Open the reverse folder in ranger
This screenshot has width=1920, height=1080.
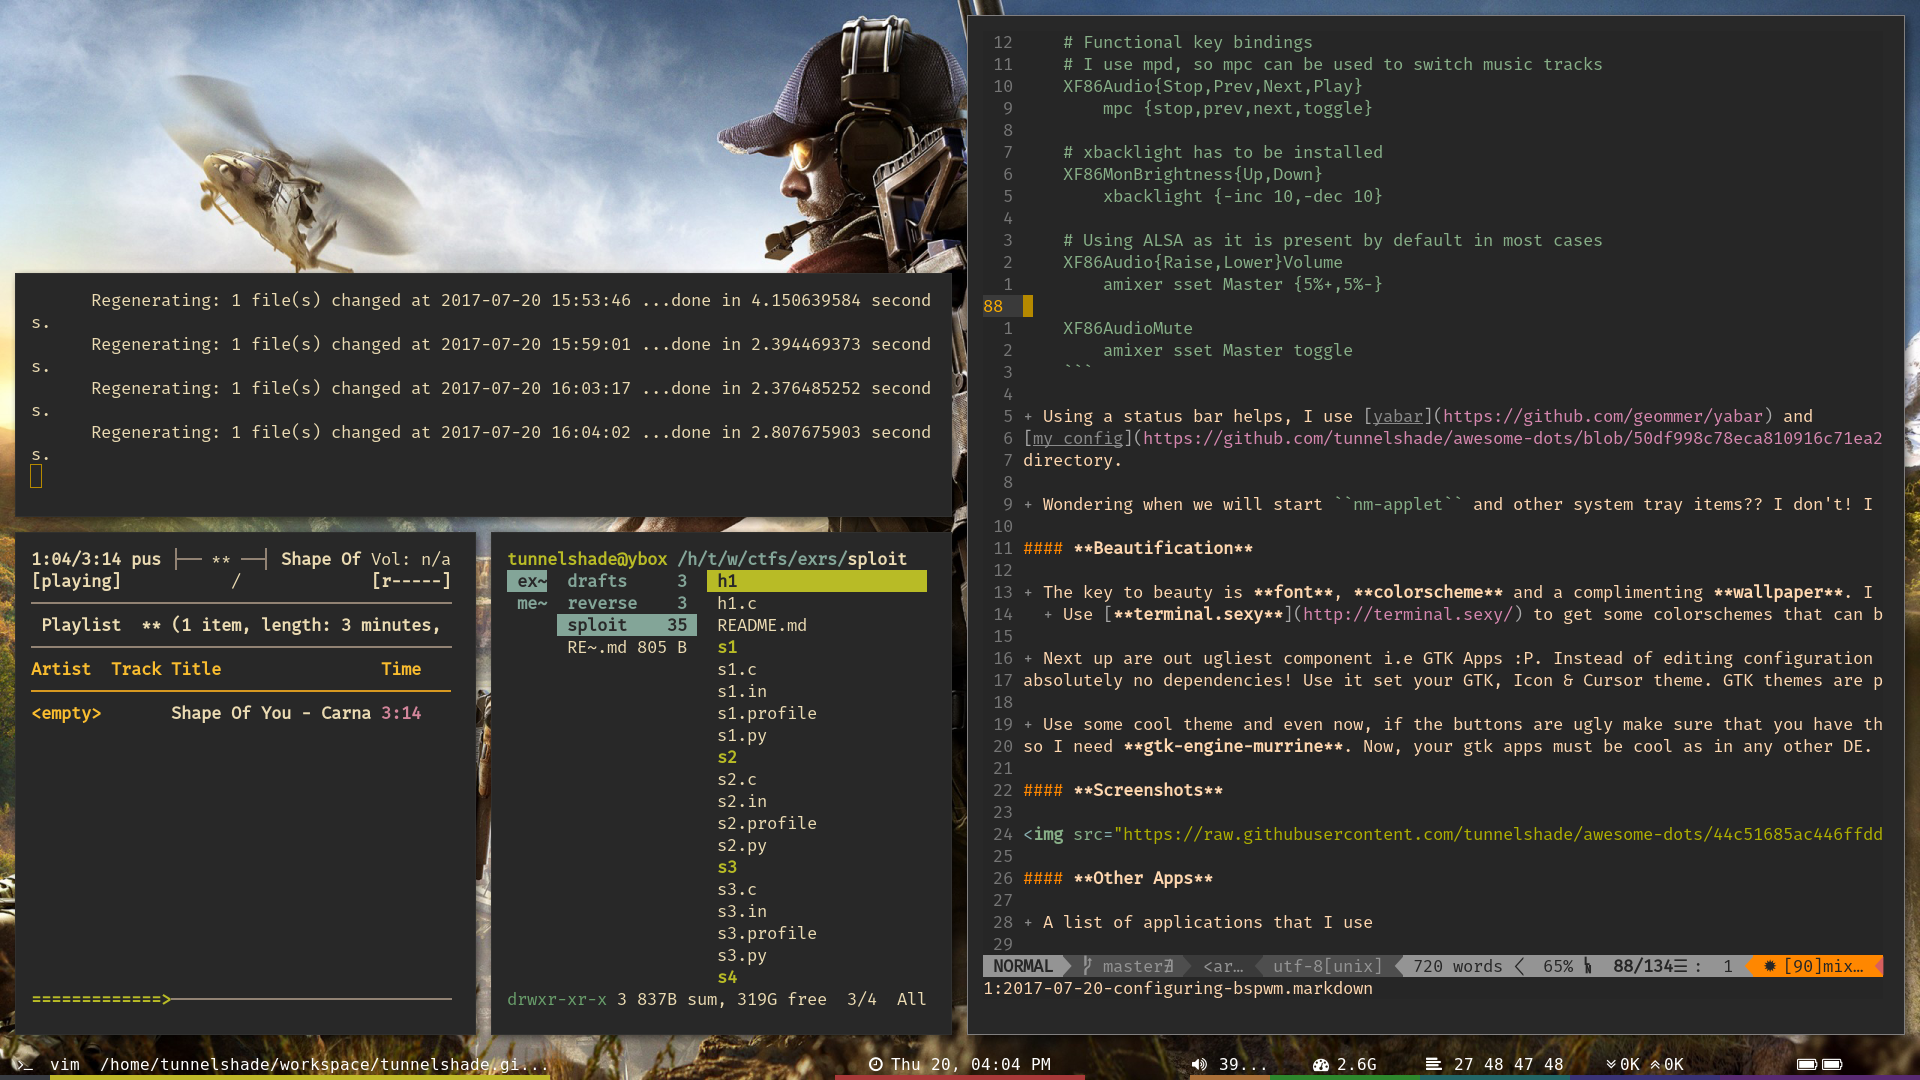tap(601, 603)
